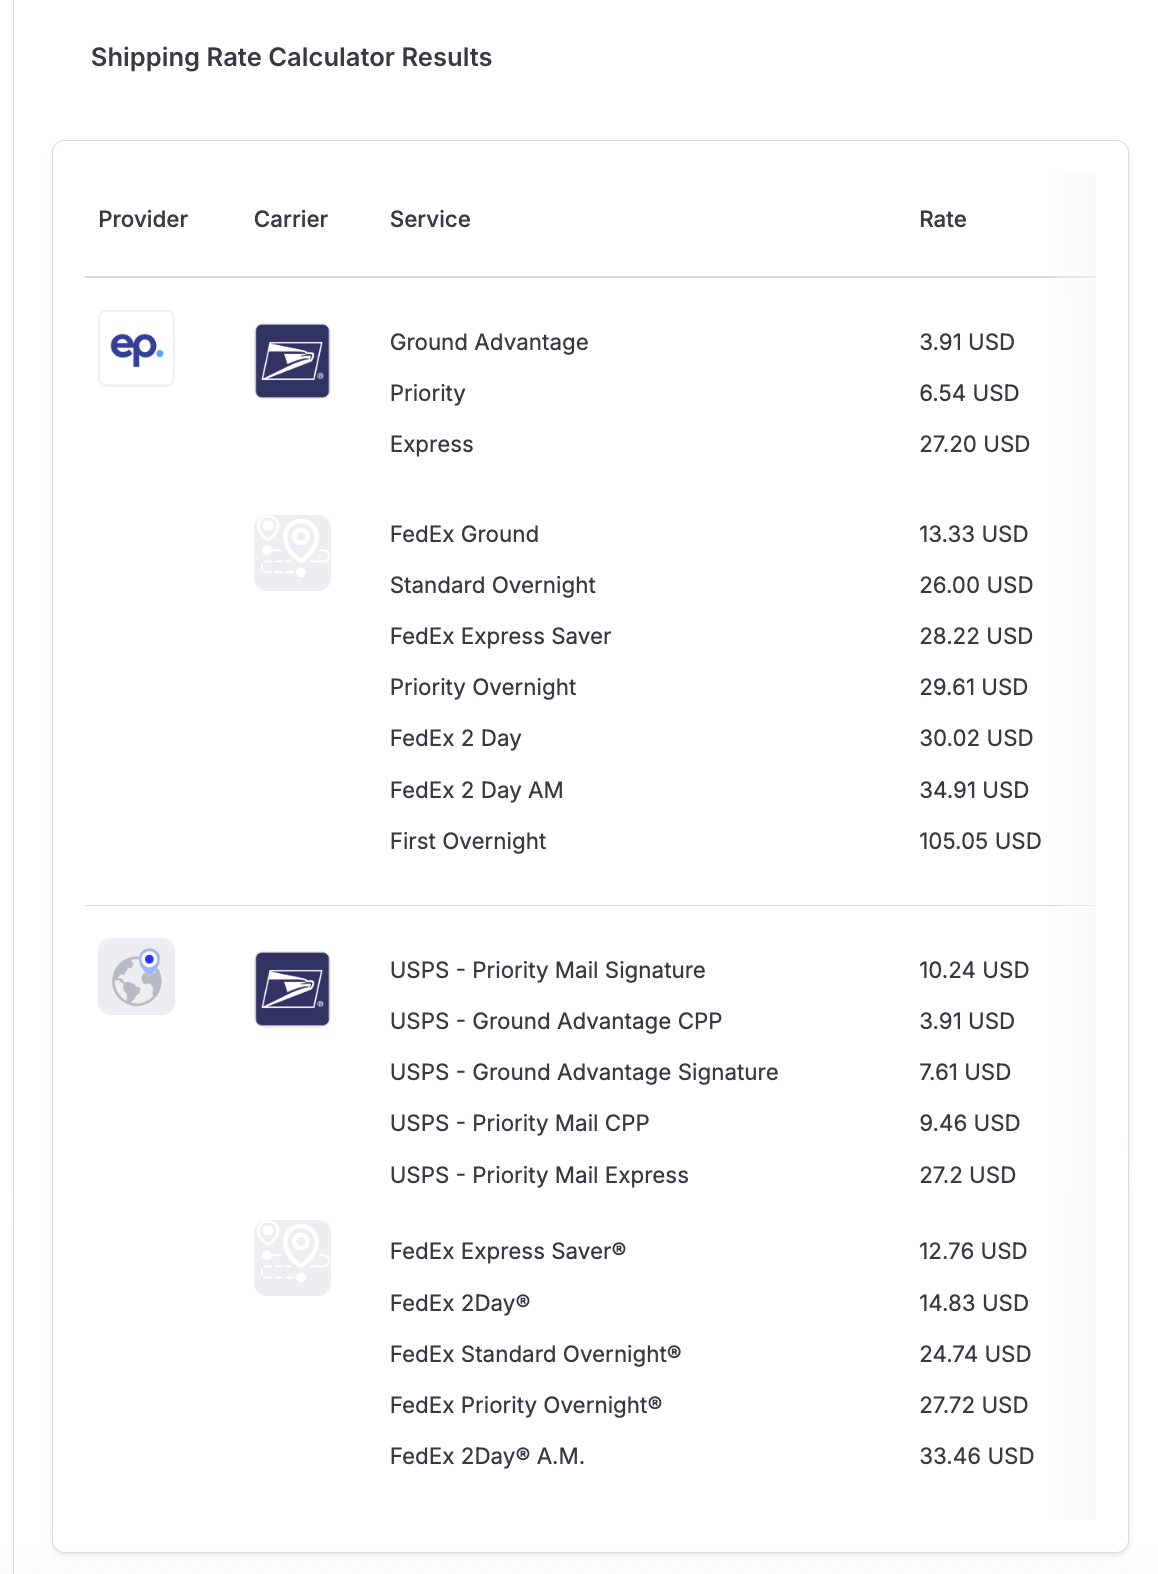Image resolution: width=1158 pixels, height=1574 pixels.
Task: Click the Service column header
Action: click(x=430, y=219)
